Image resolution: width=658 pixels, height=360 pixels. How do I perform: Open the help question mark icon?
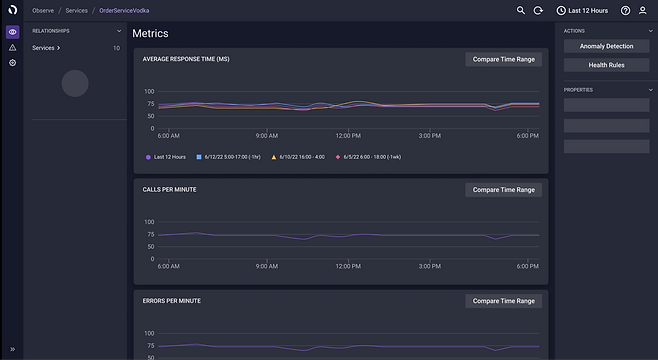click(x=625, y=10)
